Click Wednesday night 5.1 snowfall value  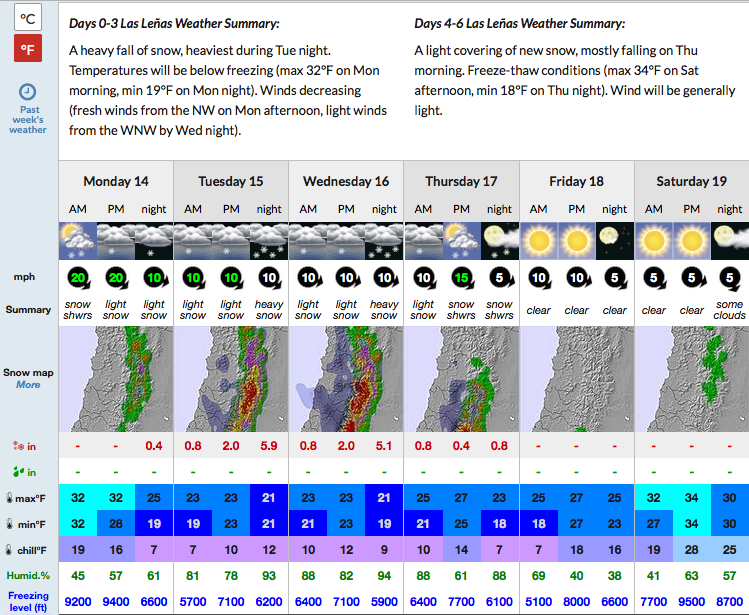[384, 446]
